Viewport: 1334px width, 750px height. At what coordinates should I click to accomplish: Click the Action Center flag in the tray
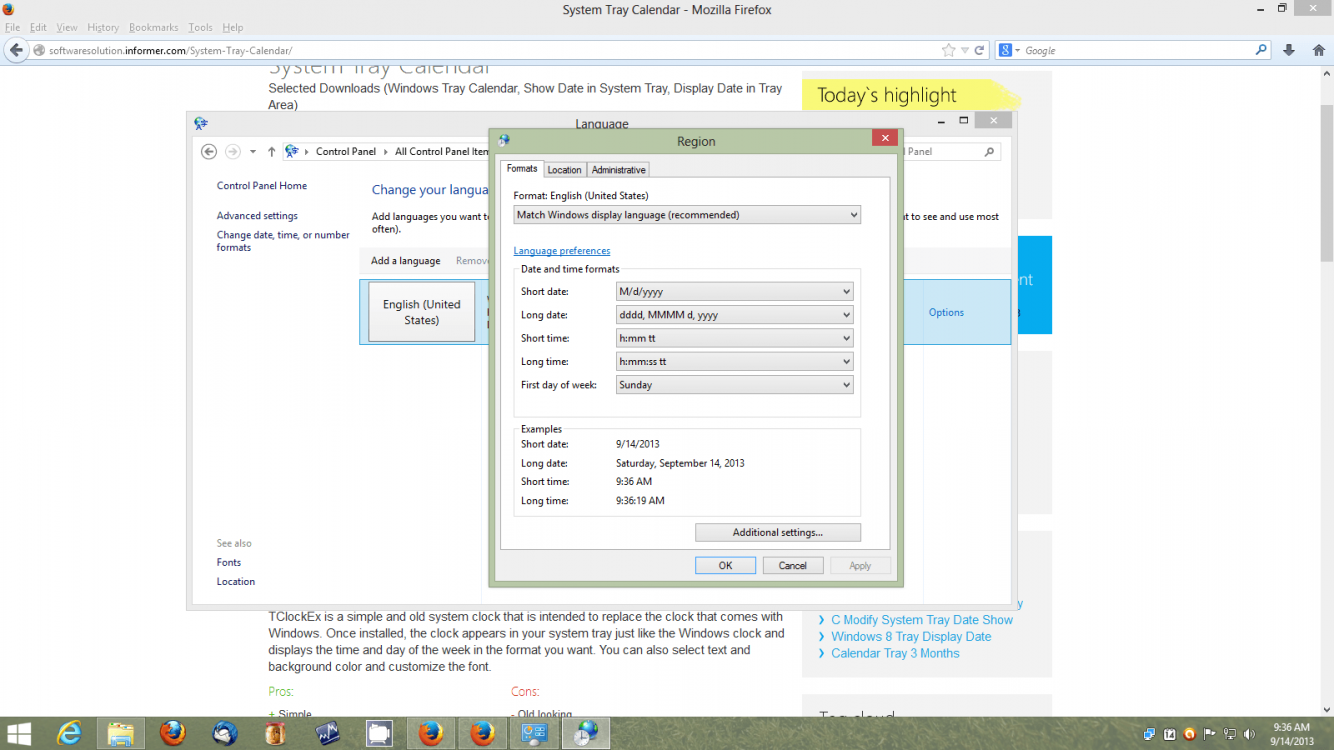[x=1208, y=733]
